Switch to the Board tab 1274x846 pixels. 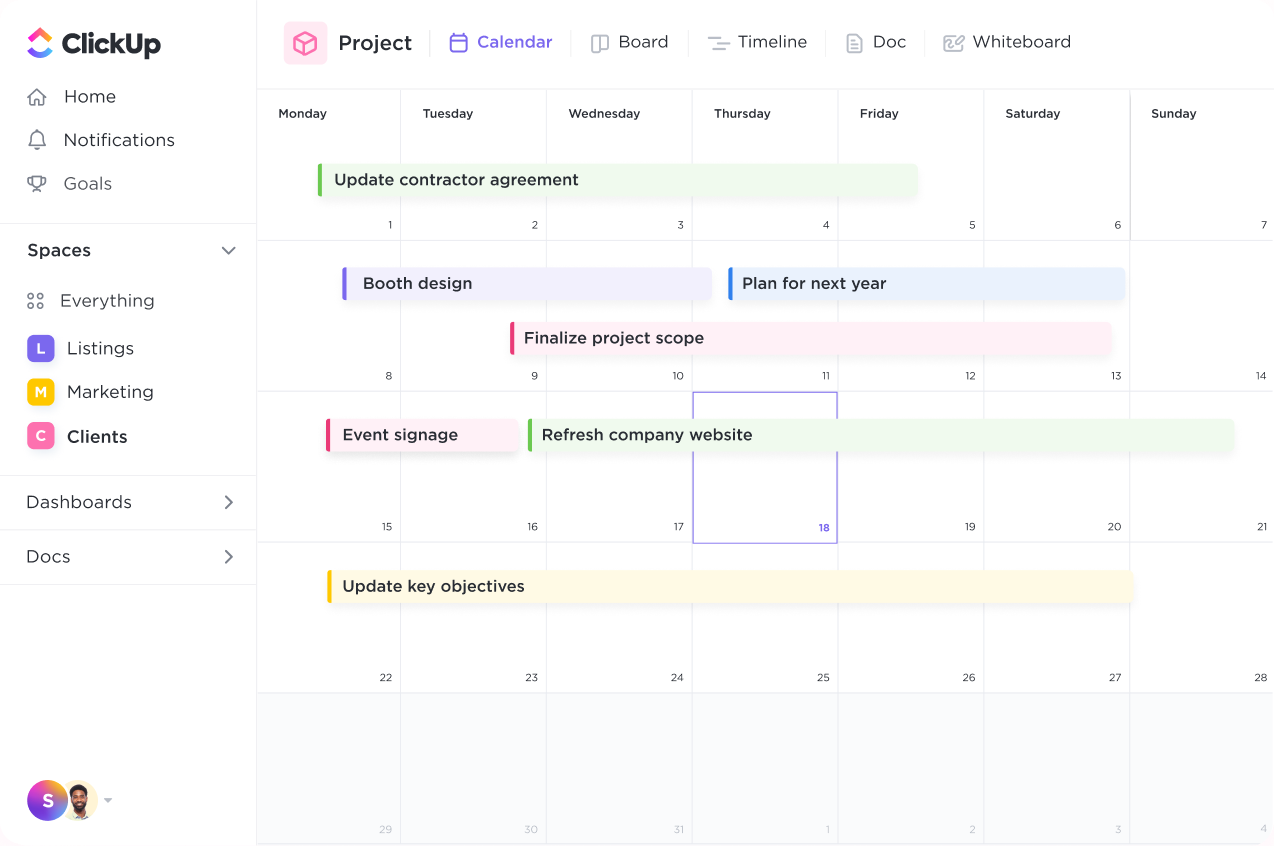click(x=629, y=43)
